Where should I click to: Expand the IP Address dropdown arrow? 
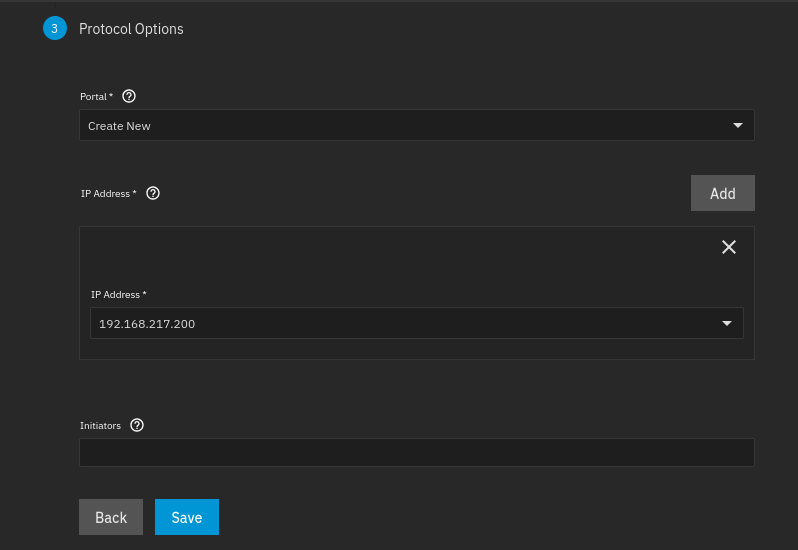(727, 324)
